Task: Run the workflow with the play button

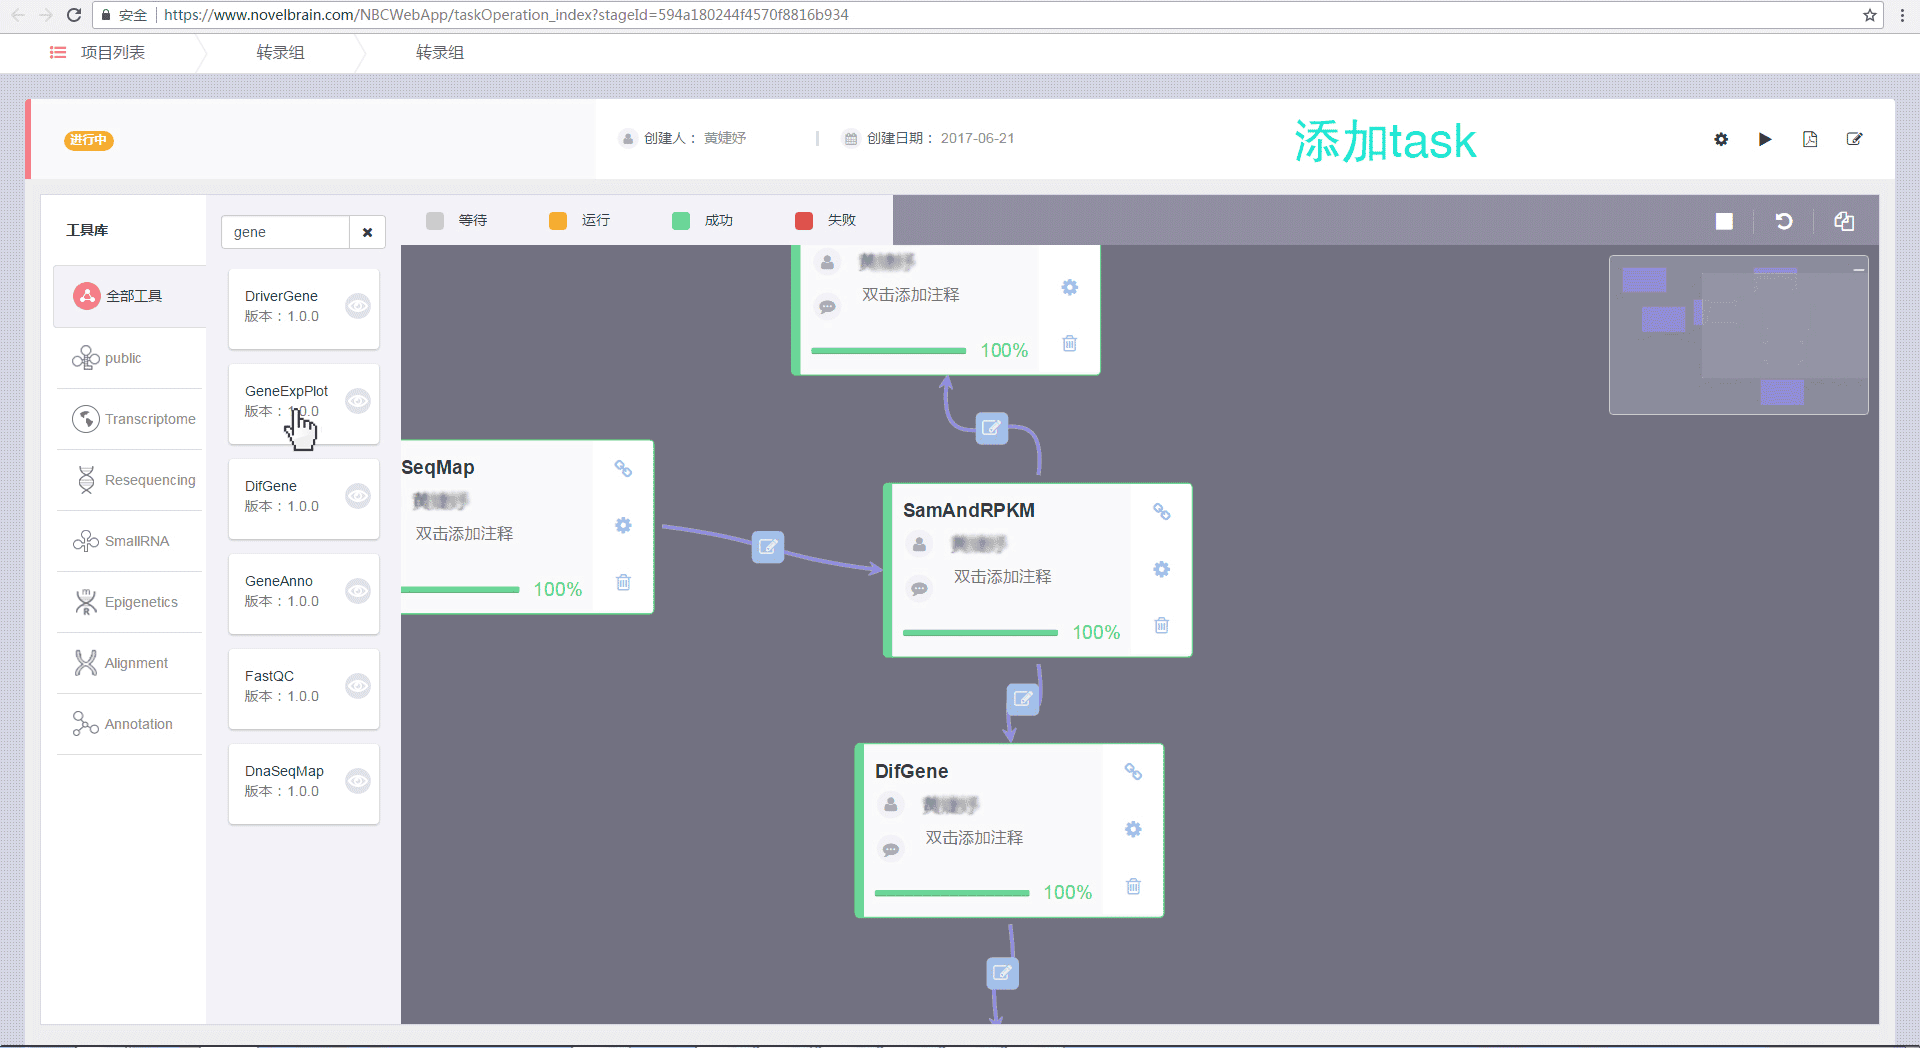Action: point(1765,139)
